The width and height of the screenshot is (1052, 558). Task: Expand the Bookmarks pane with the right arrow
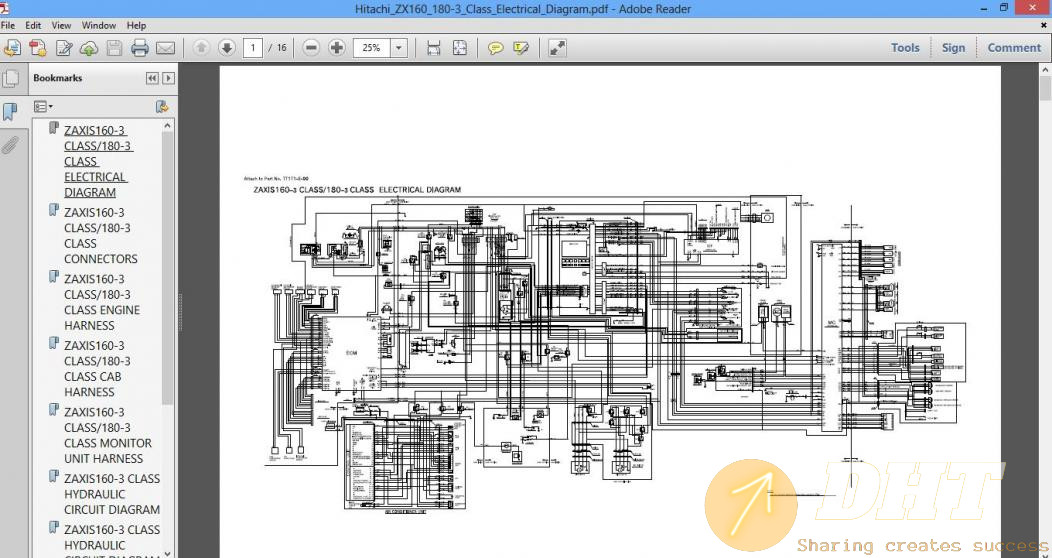pos(168,78)
